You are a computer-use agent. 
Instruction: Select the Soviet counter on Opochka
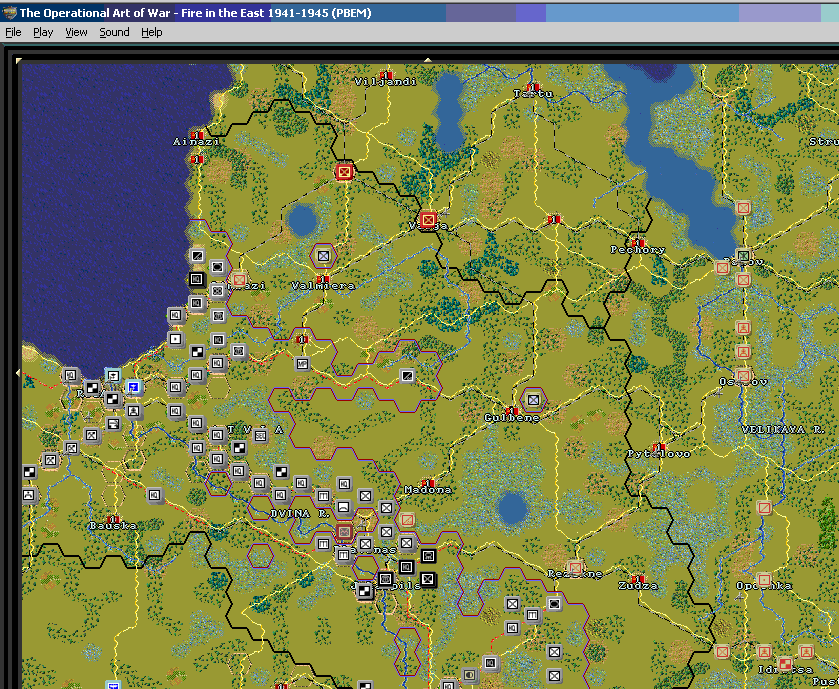click(764, 580)
